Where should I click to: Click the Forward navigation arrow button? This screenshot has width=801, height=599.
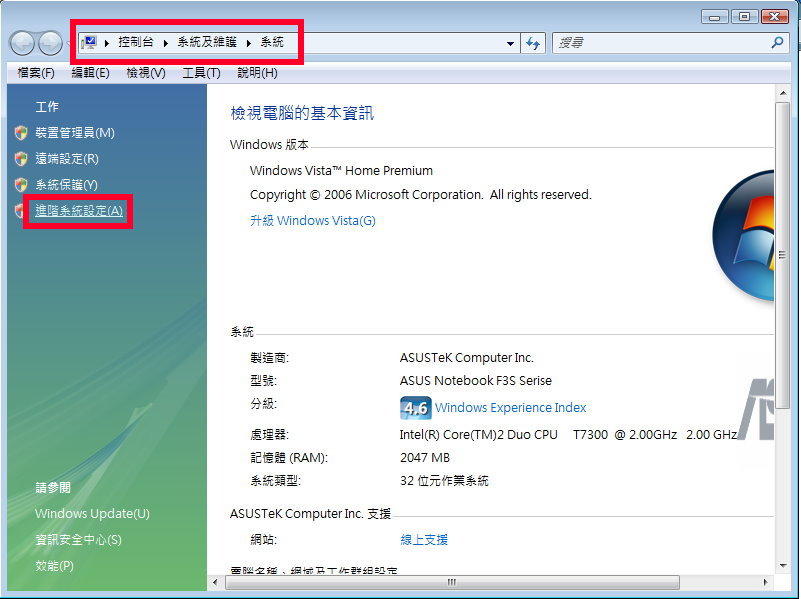coord(51,43)
